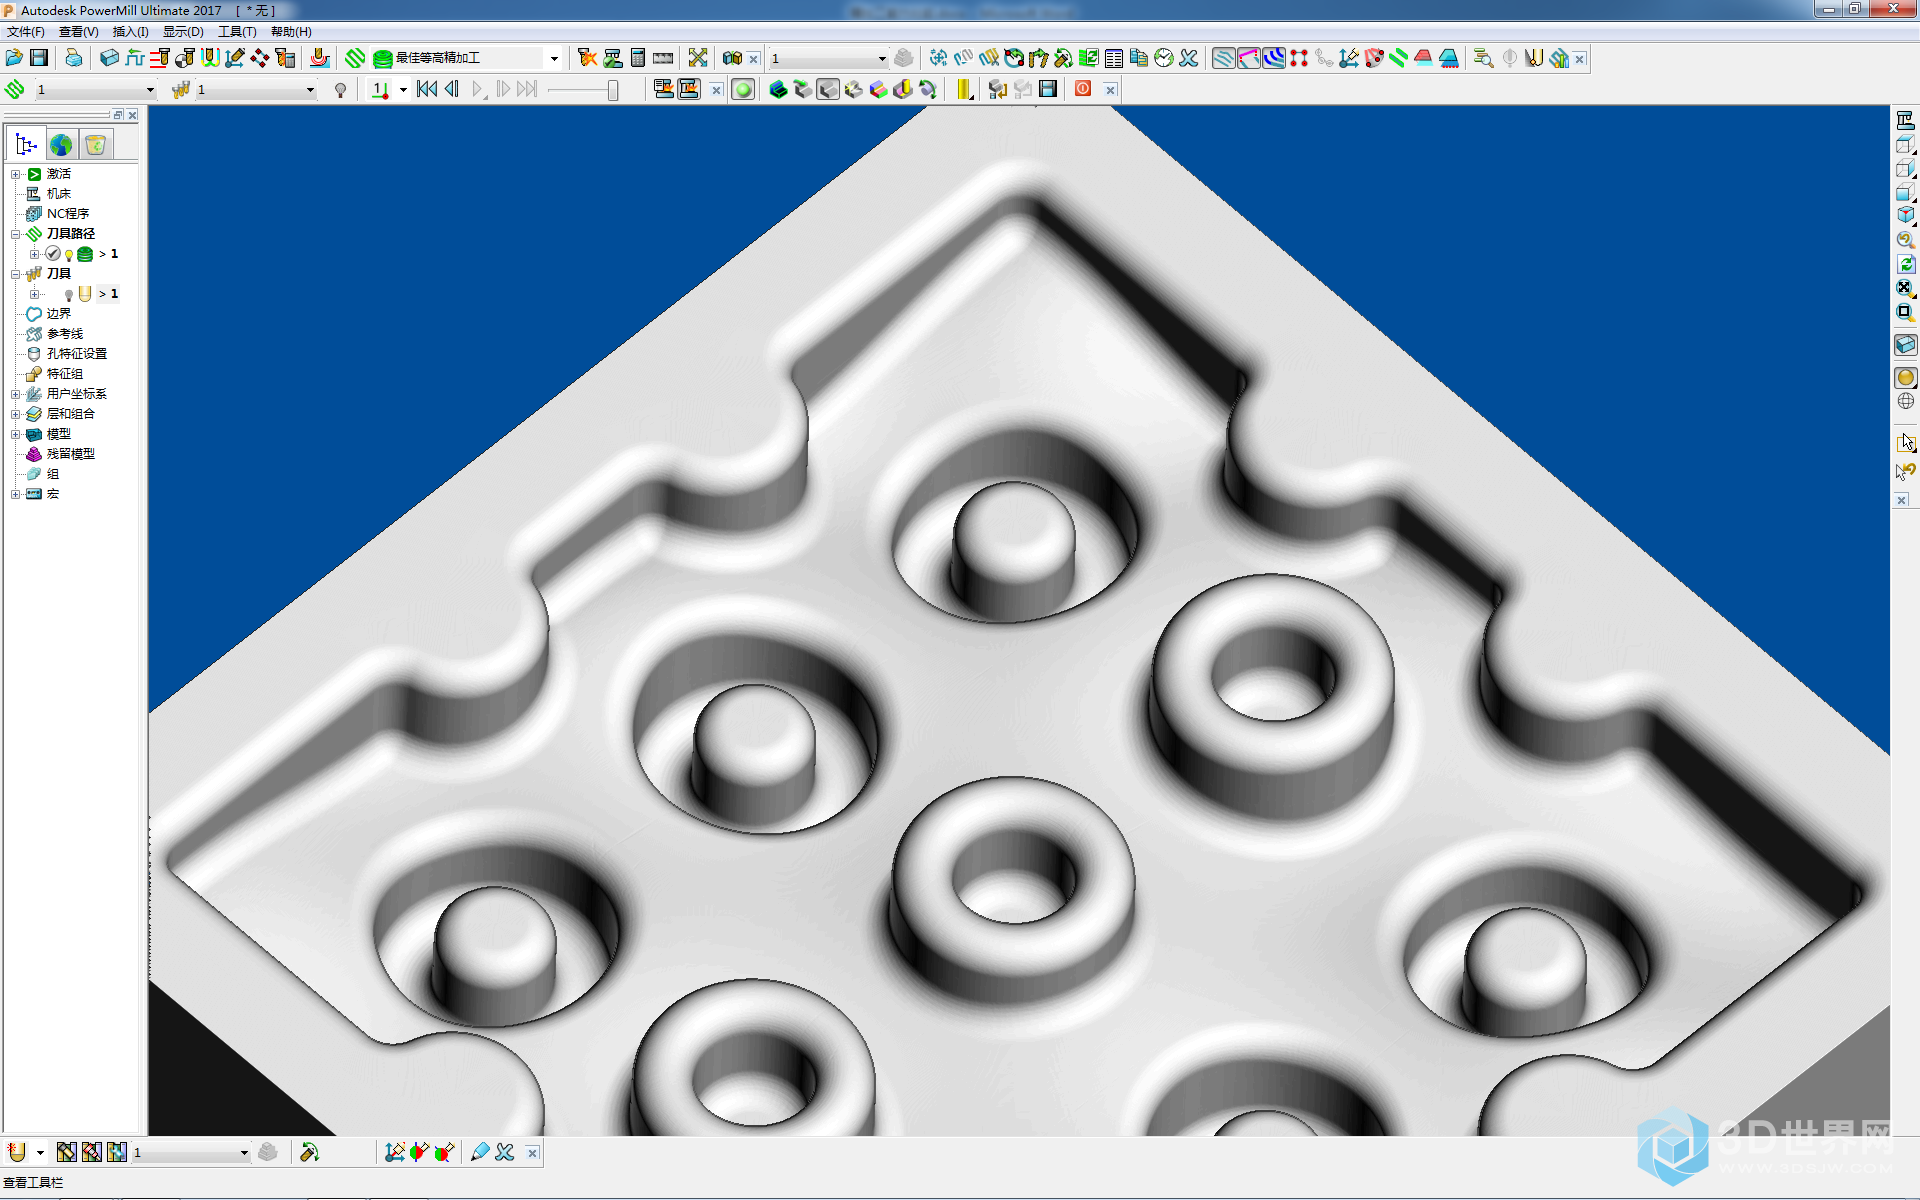This screenshot has height=1200, width=1920.
Task: Toggle ViewMill on/off green circle
Action: [743, 89]
